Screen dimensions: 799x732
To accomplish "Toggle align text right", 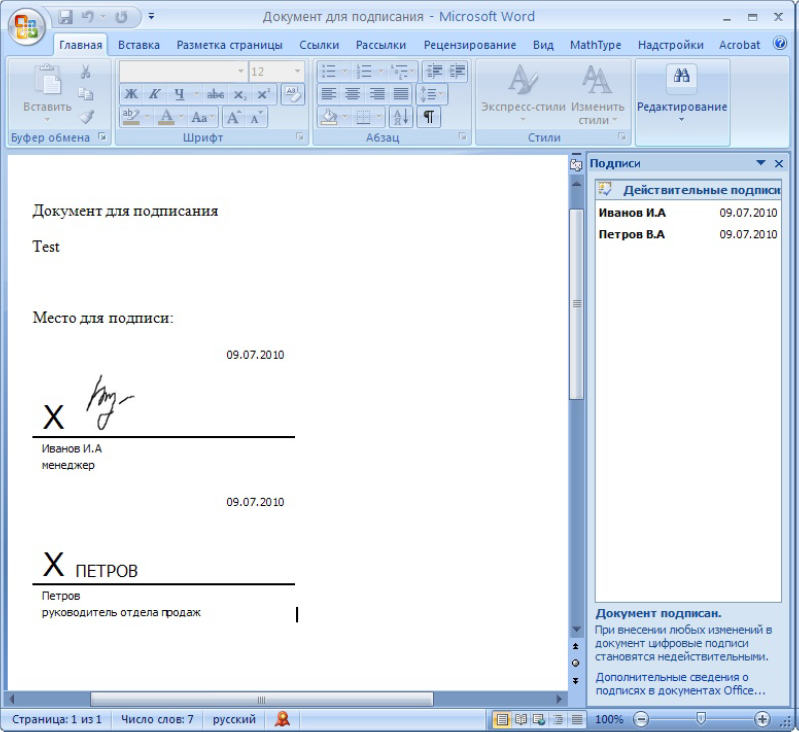I will (x=377, y=94).
